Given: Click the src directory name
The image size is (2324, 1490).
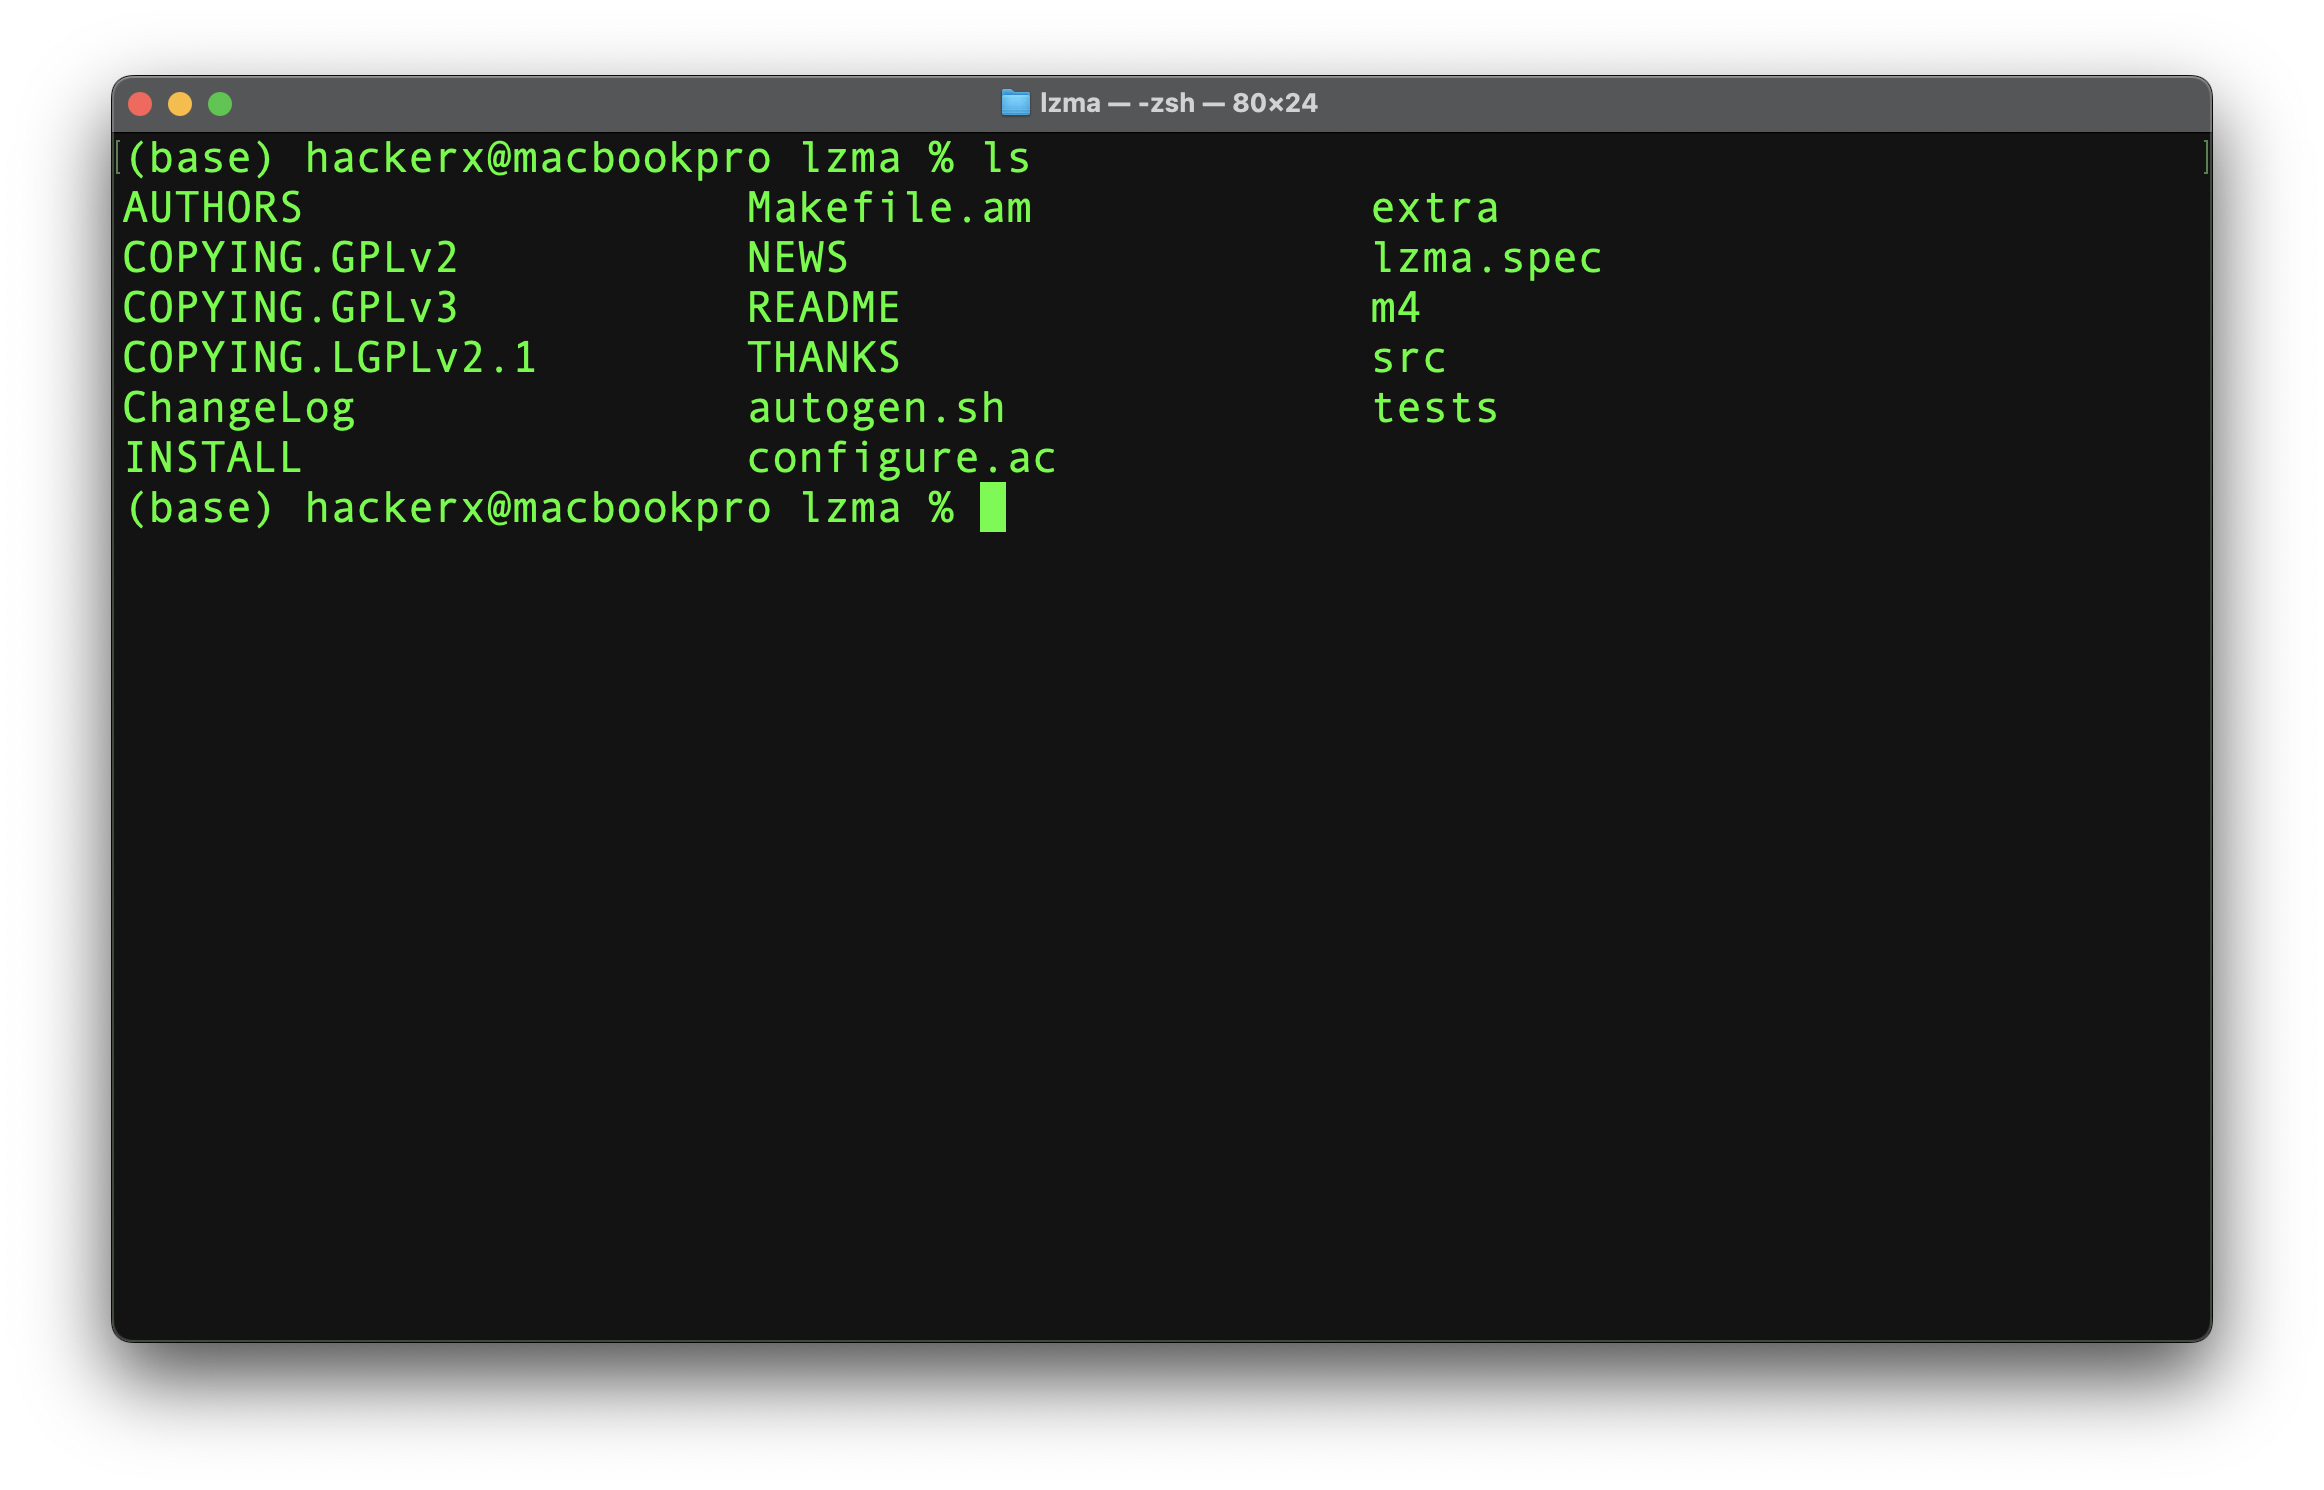Looking at the screenshot, I should click(1409, 358).
